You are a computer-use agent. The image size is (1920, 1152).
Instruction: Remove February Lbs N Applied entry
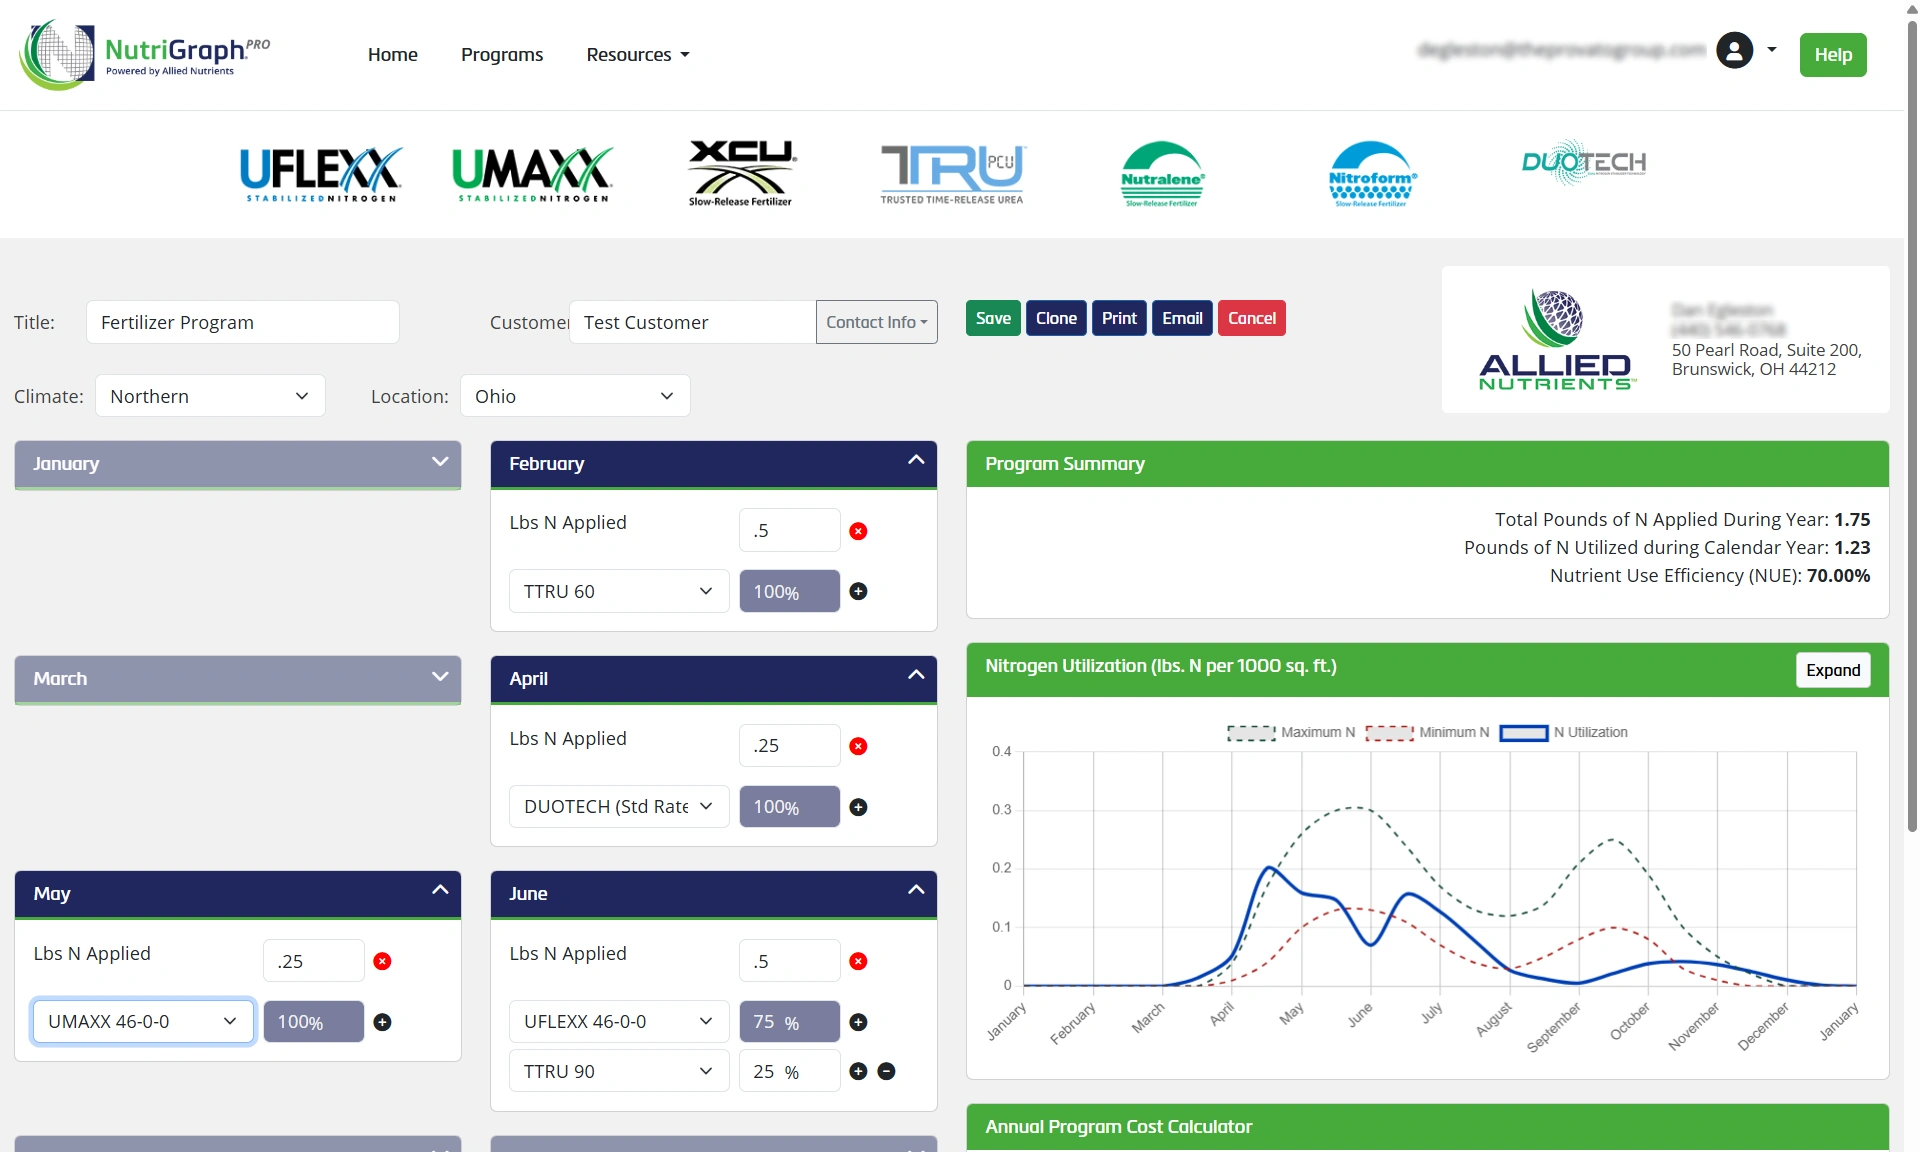tap(858, 531)
